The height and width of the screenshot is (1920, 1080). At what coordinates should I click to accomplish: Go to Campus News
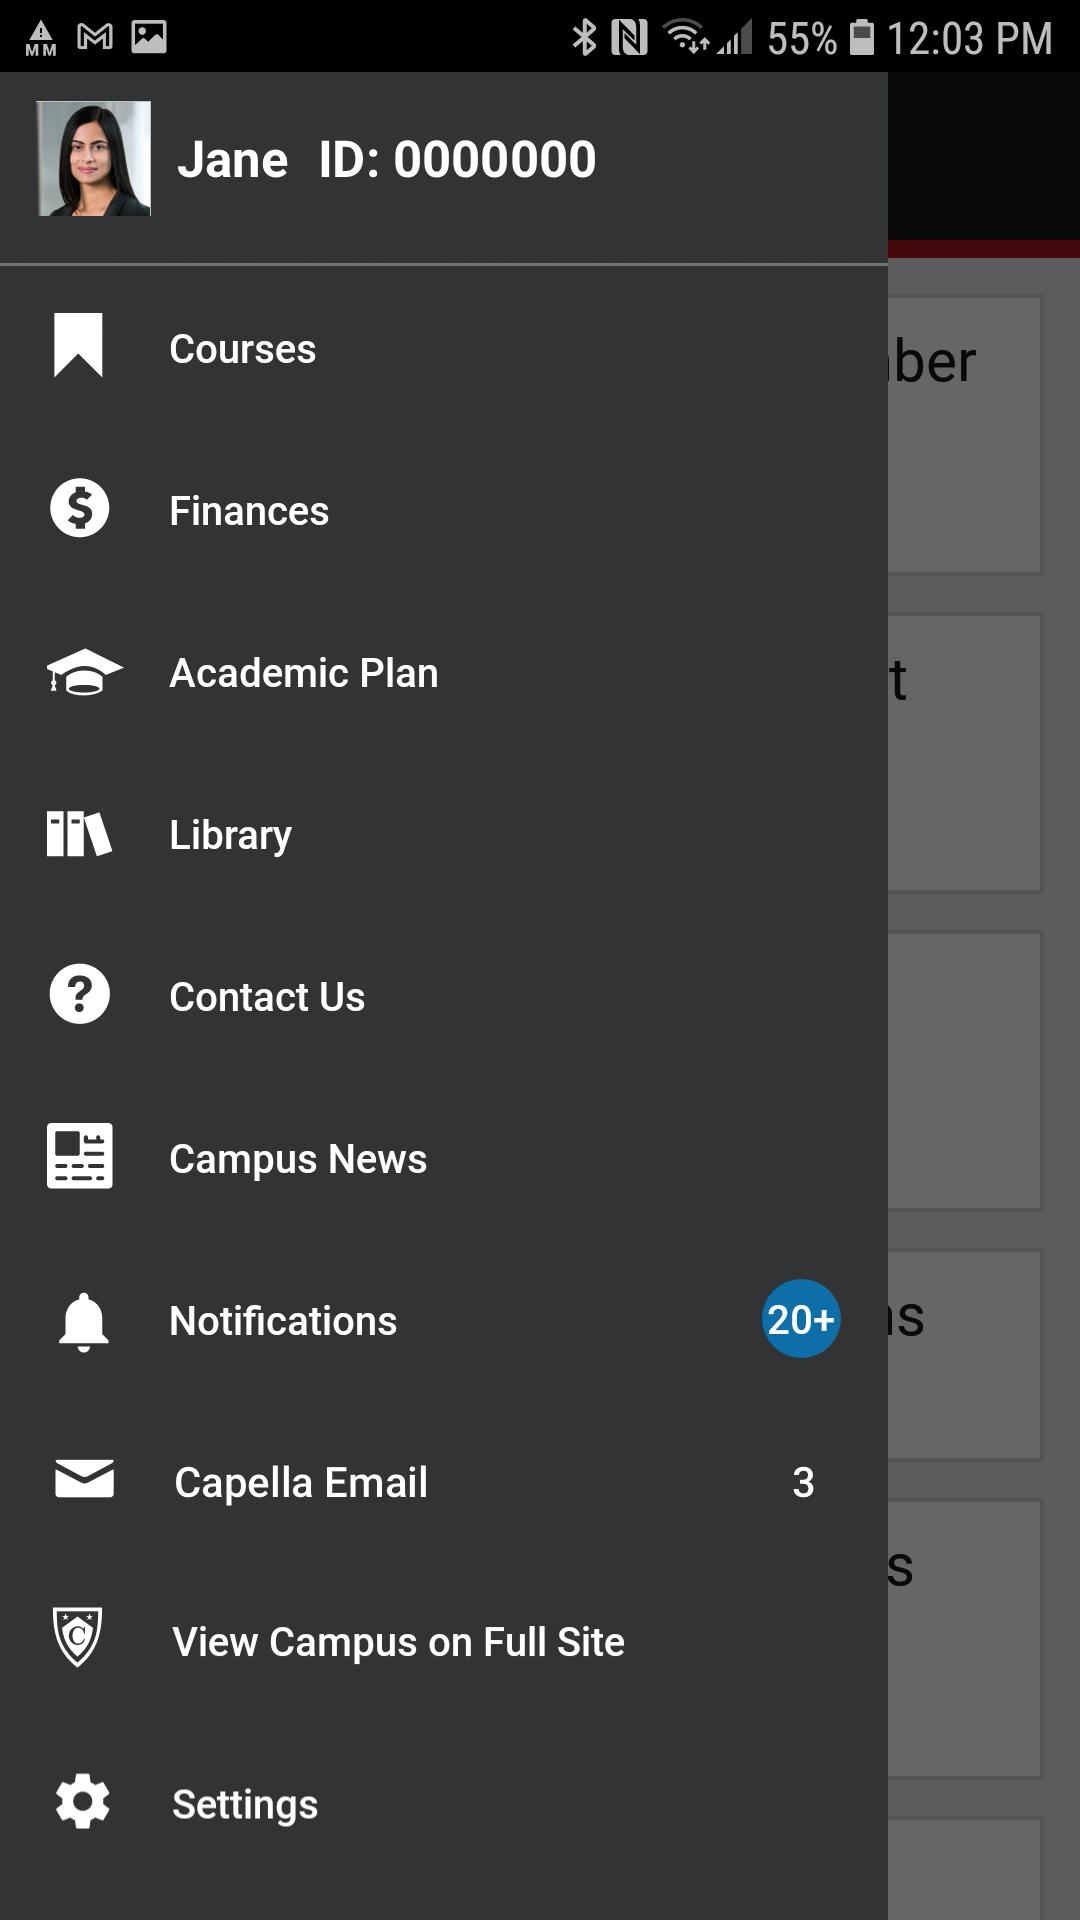tap(444, 1159)
